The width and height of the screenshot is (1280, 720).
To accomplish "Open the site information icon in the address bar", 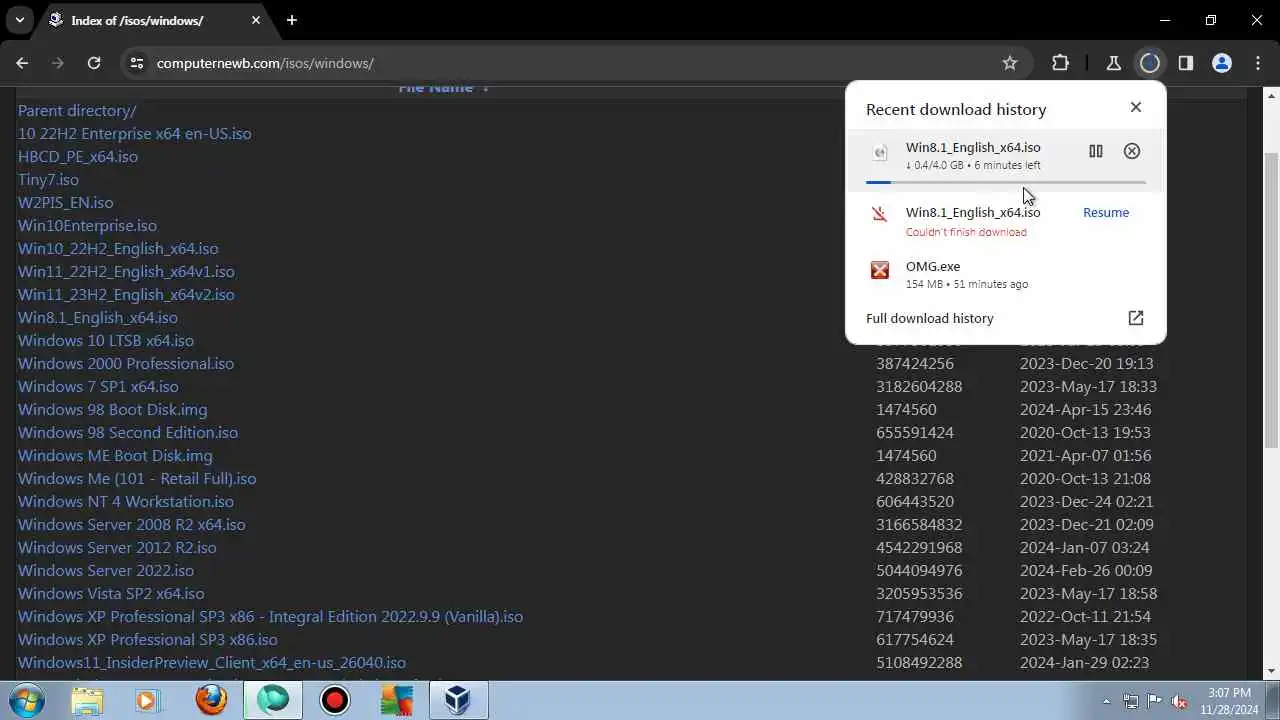I will 137,63.
